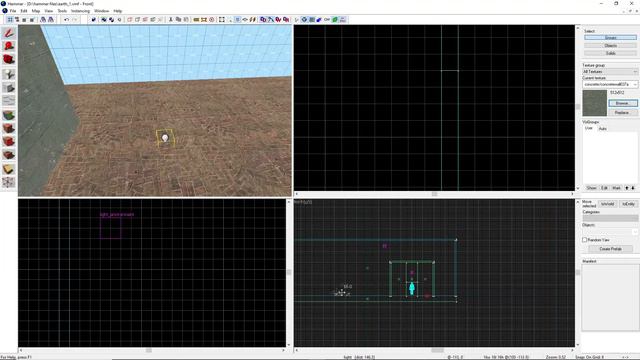Switch to the User VisGroups tab
Screen dimensions: 640x360
pos(589,128)
